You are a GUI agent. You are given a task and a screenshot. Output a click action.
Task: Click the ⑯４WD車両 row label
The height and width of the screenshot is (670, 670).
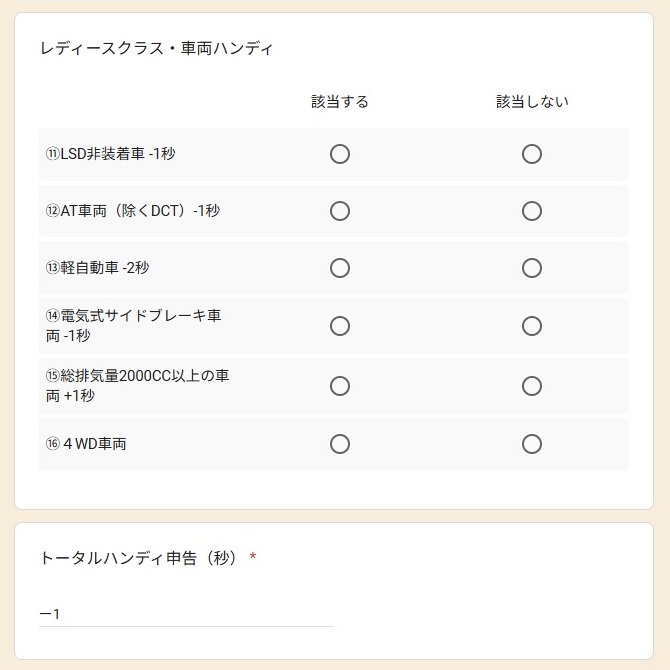86,444
